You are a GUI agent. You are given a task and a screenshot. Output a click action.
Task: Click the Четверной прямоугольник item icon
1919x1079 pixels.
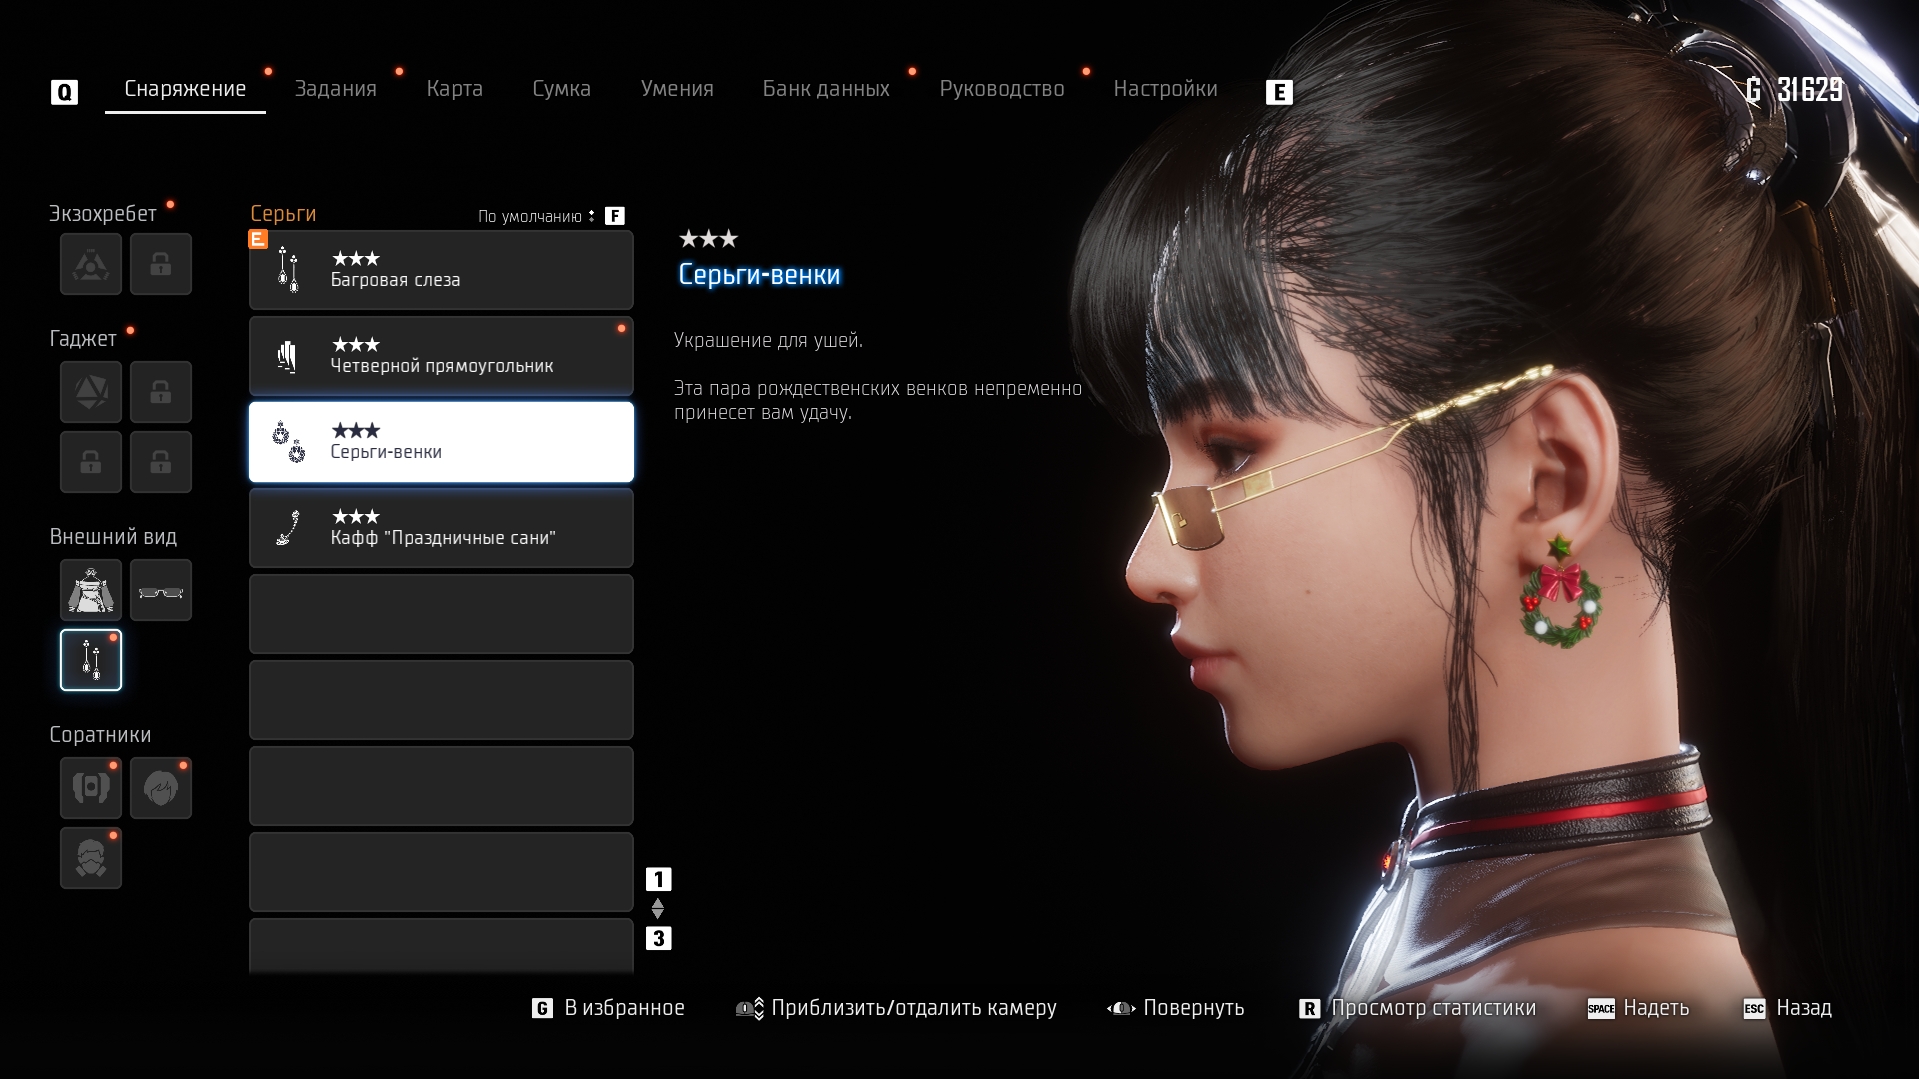(288, 356)
